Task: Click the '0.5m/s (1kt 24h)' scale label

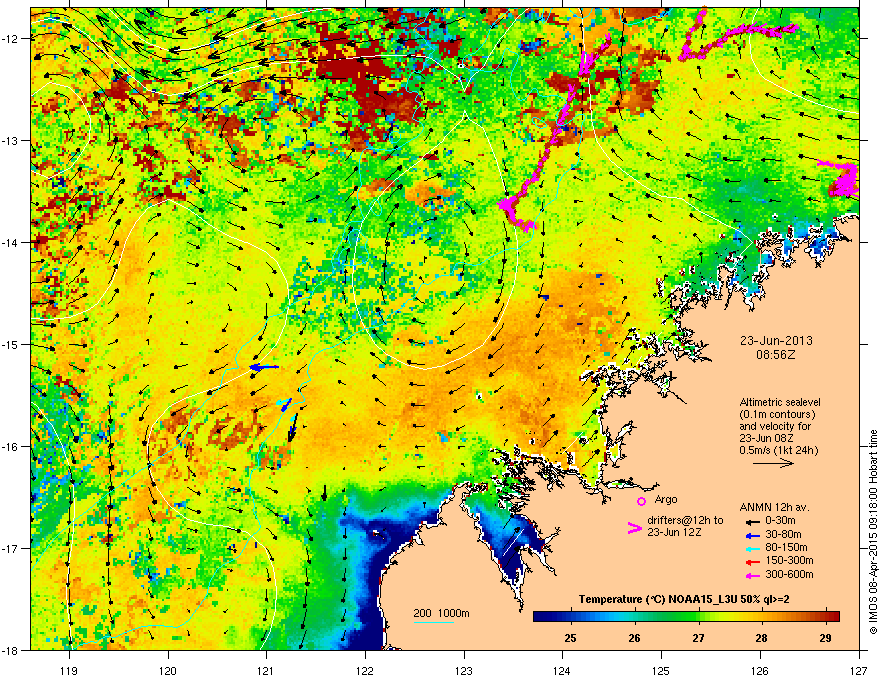Action: (778, 450)
